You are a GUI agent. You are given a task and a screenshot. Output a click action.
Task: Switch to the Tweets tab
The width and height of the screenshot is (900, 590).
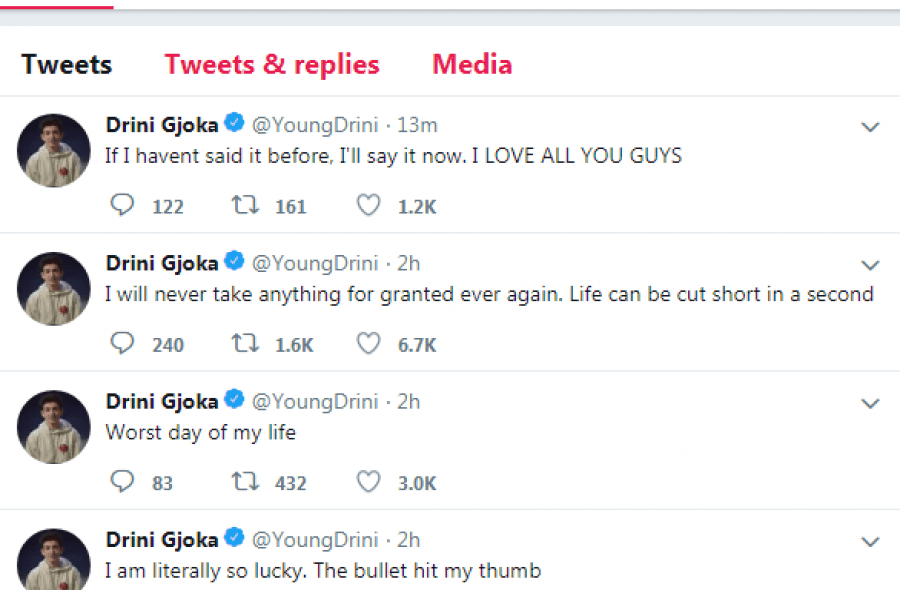[x=66, y=65]
